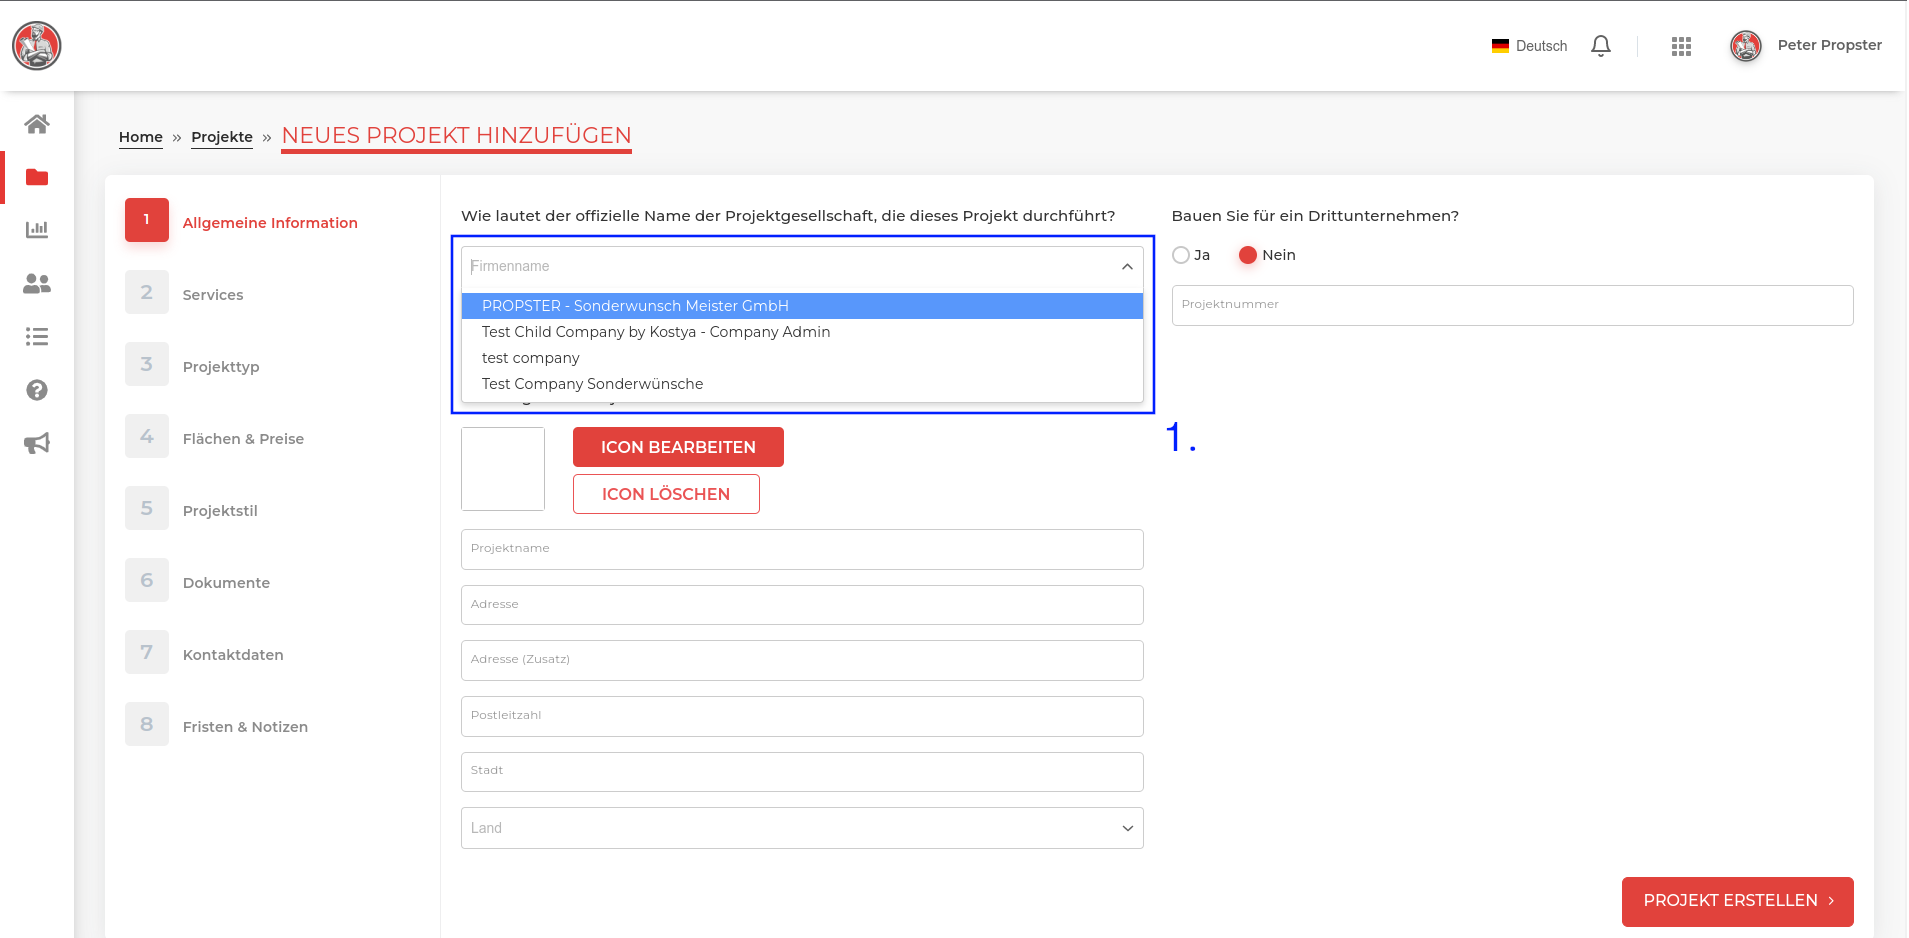This screenshot has width=1909, height=938.
Task: Click the ICON BEARBEITEN button
Action: (678, 447)
